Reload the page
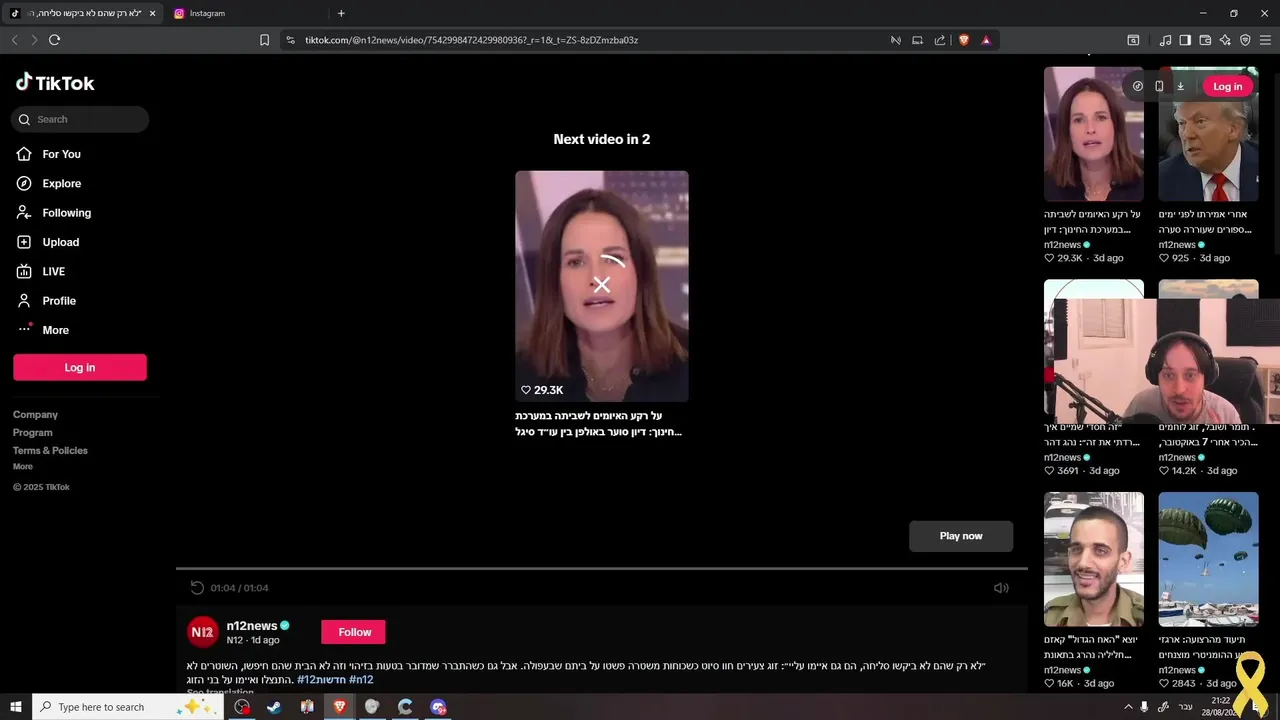The width and height of the screenshot is (1280, 720). pyautogui.click(x=54, y=40)
